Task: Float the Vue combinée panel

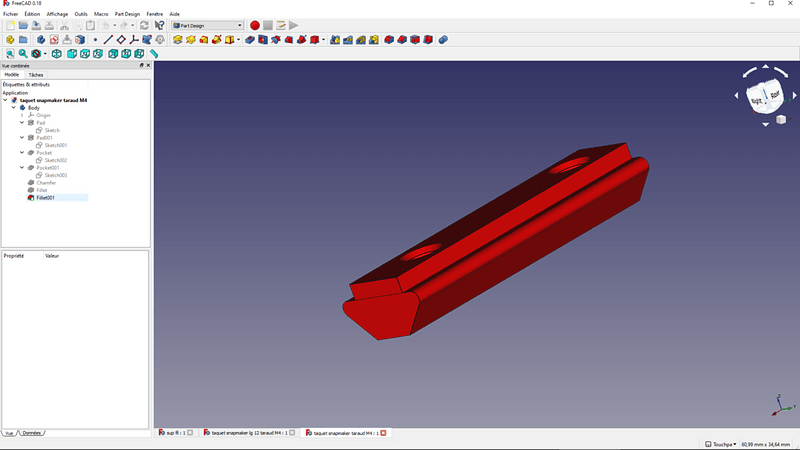Action: click(142, 65)
